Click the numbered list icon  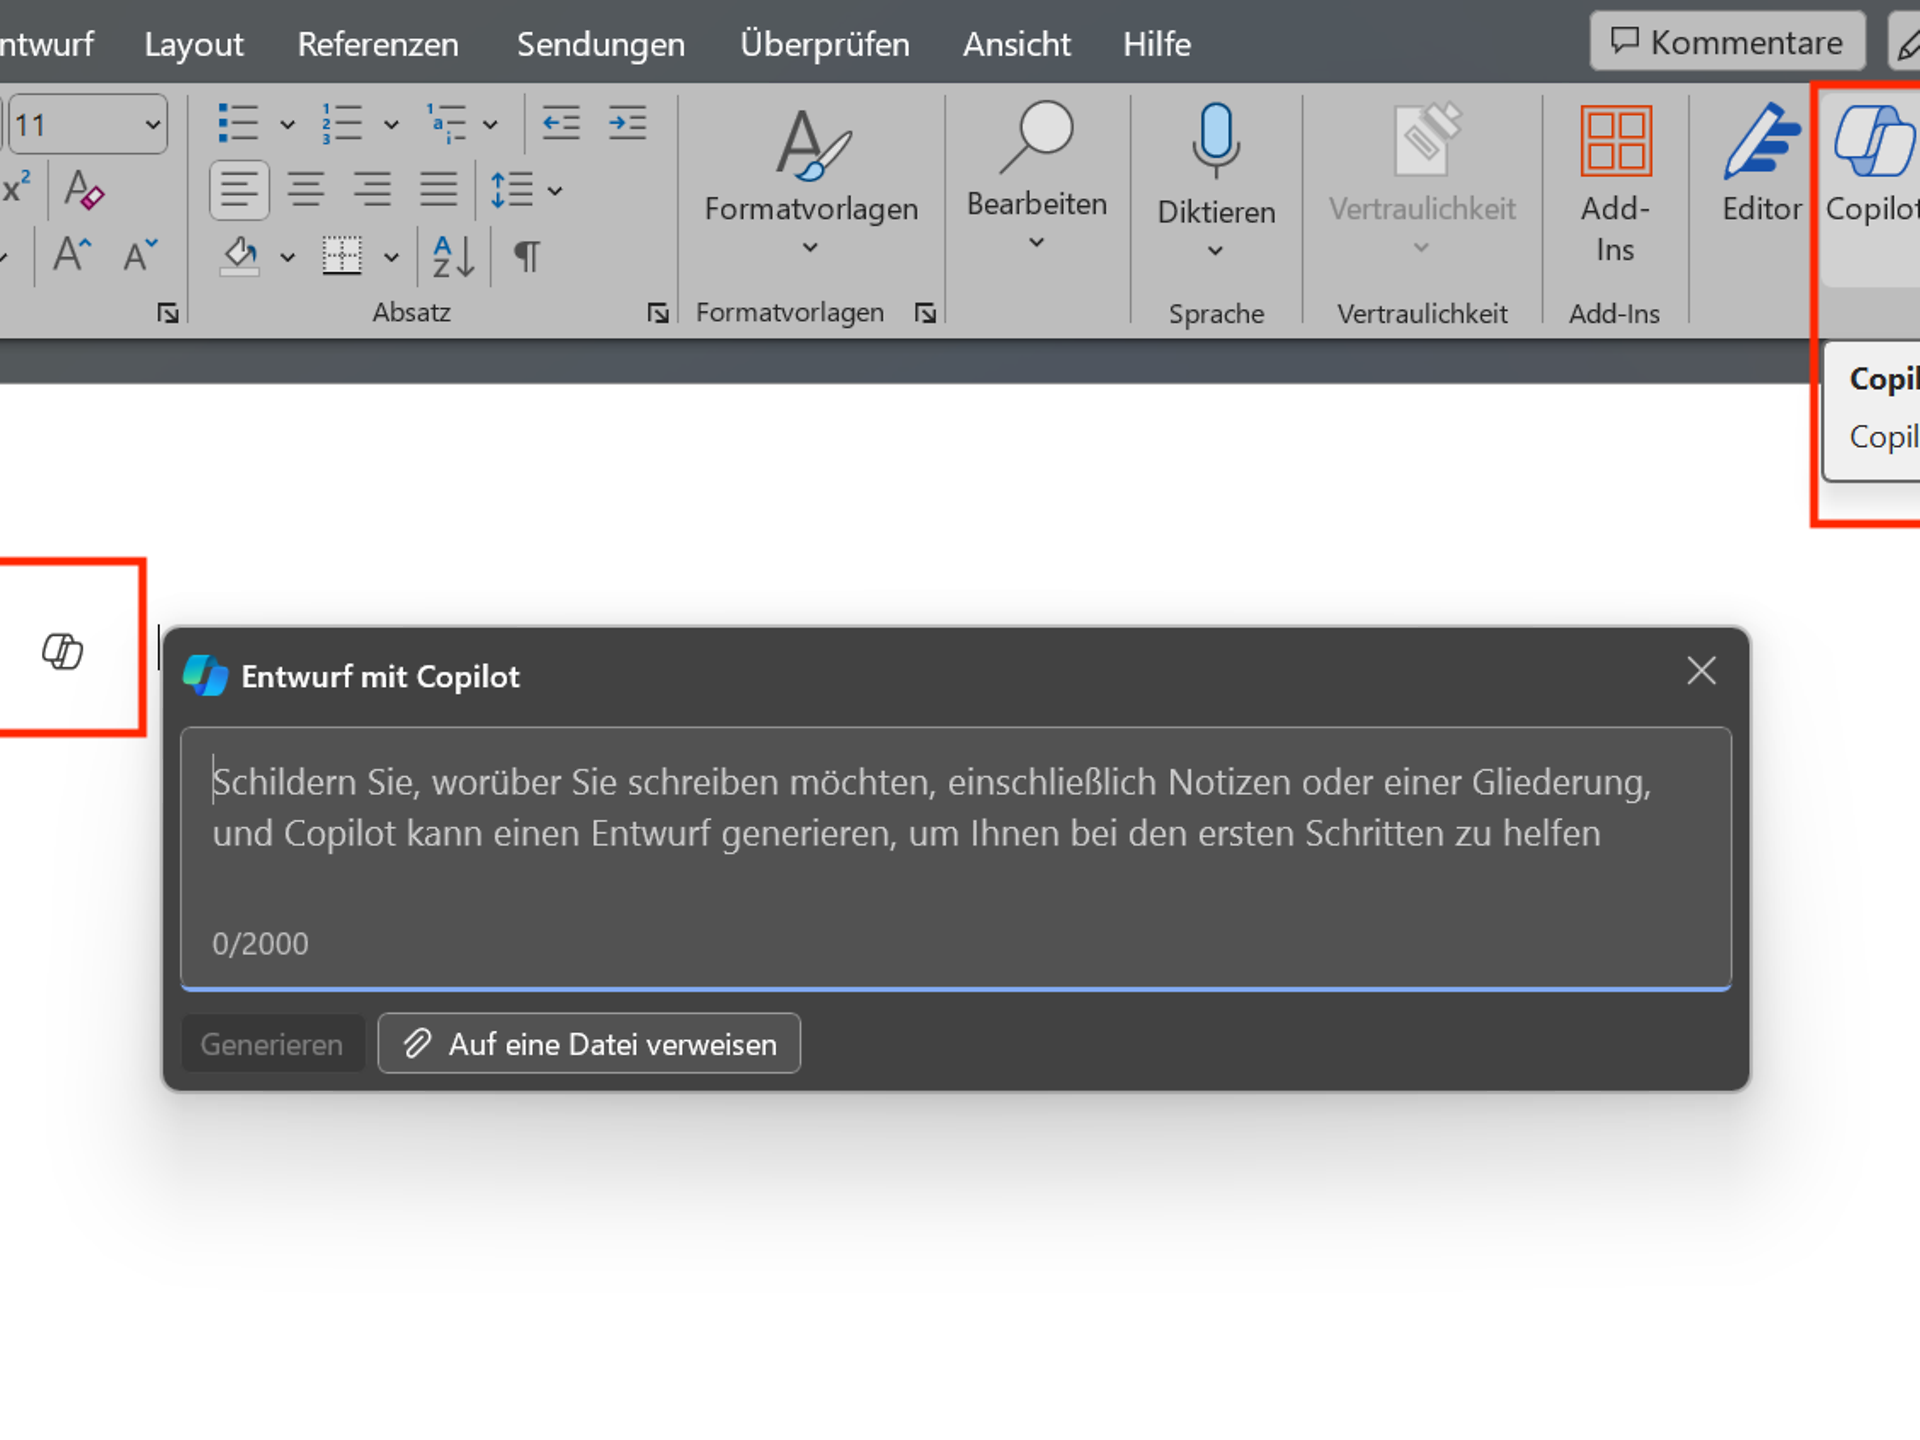342,124
